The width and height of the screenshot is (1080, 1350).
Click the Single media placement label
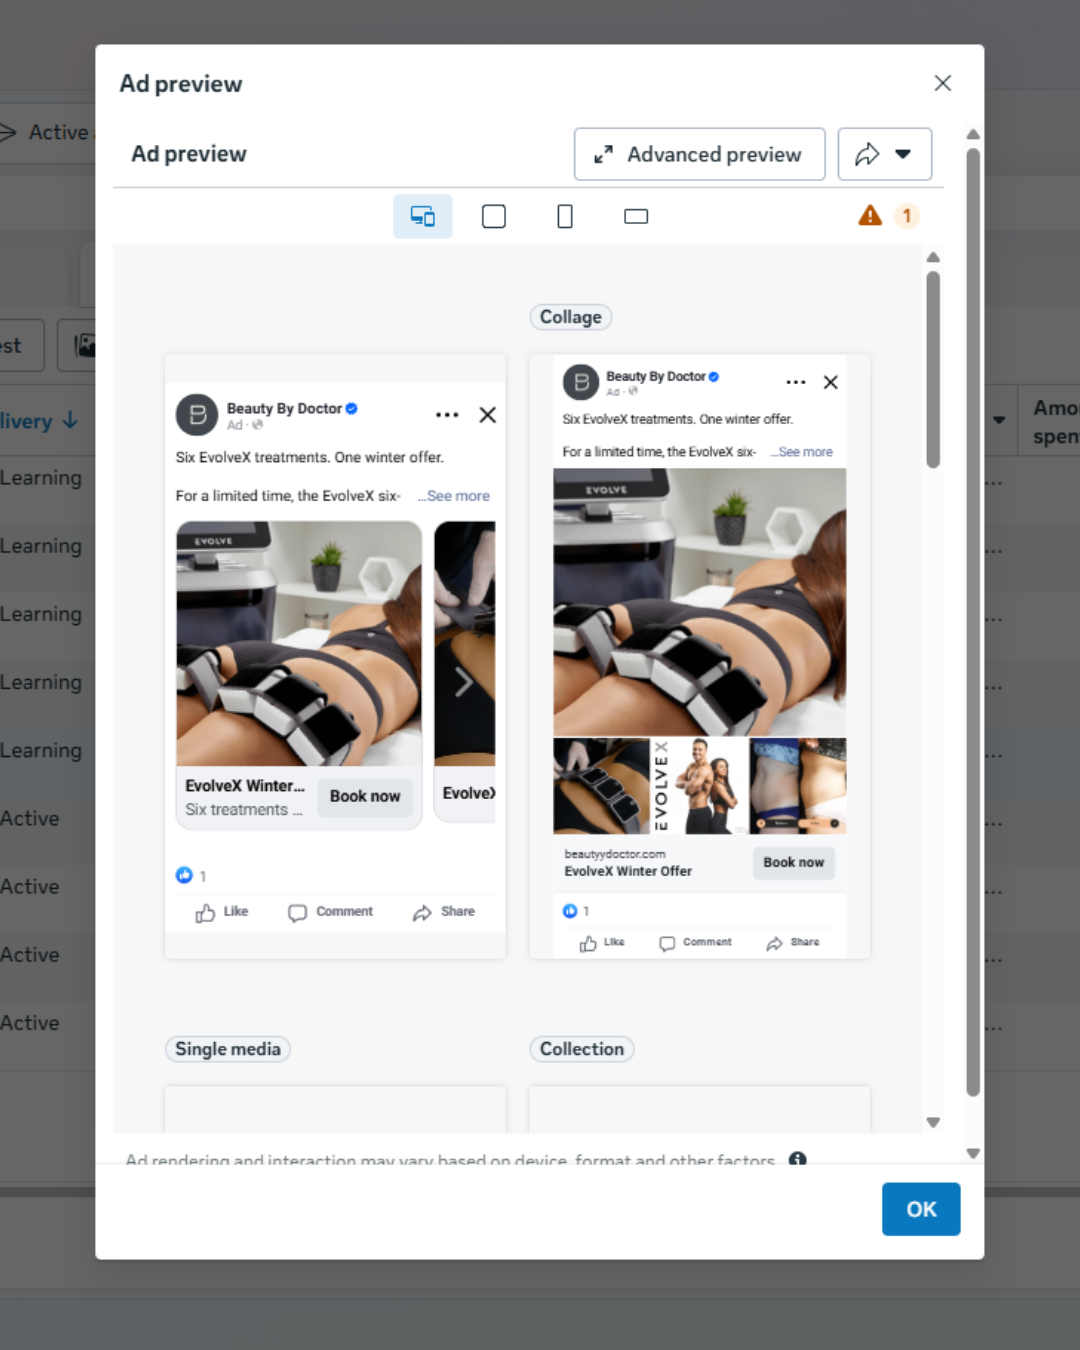tap(228, 1049)
